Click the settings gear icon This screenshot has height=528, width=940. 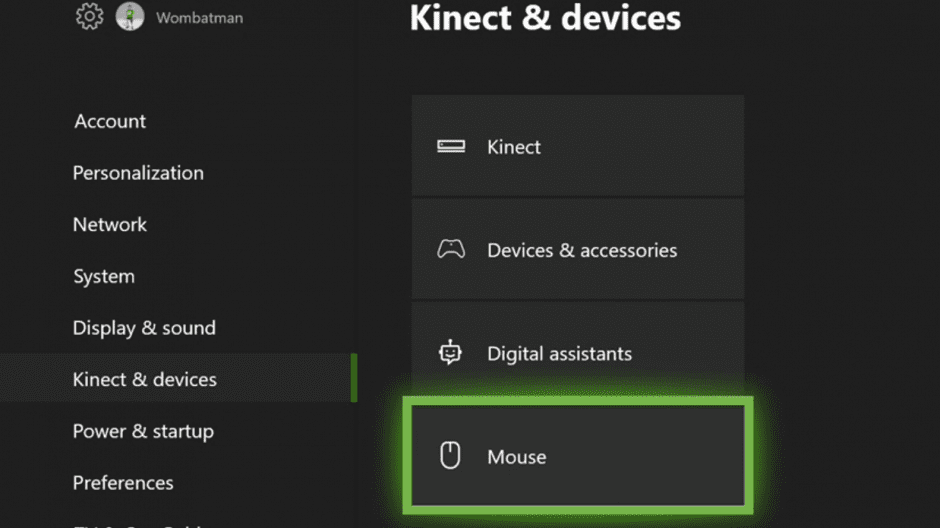pyautogui.click(x=89, y=17)
